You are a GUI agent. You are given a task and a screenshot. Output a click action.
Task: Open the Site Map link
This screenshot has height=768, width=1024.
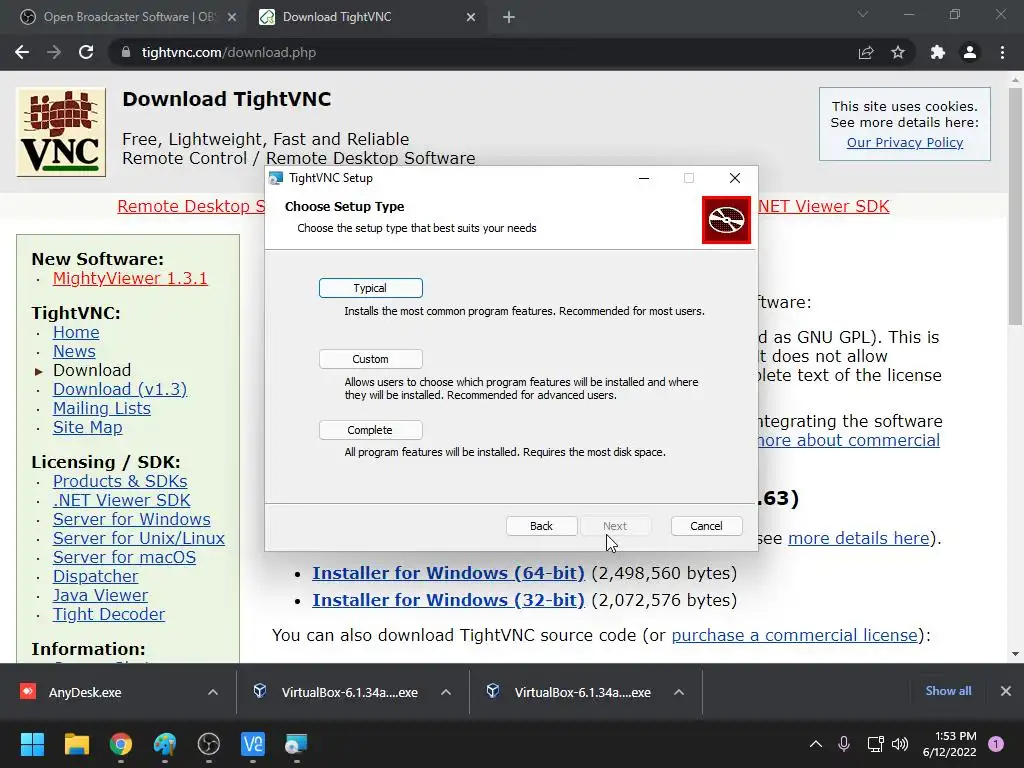pos(88,427)
